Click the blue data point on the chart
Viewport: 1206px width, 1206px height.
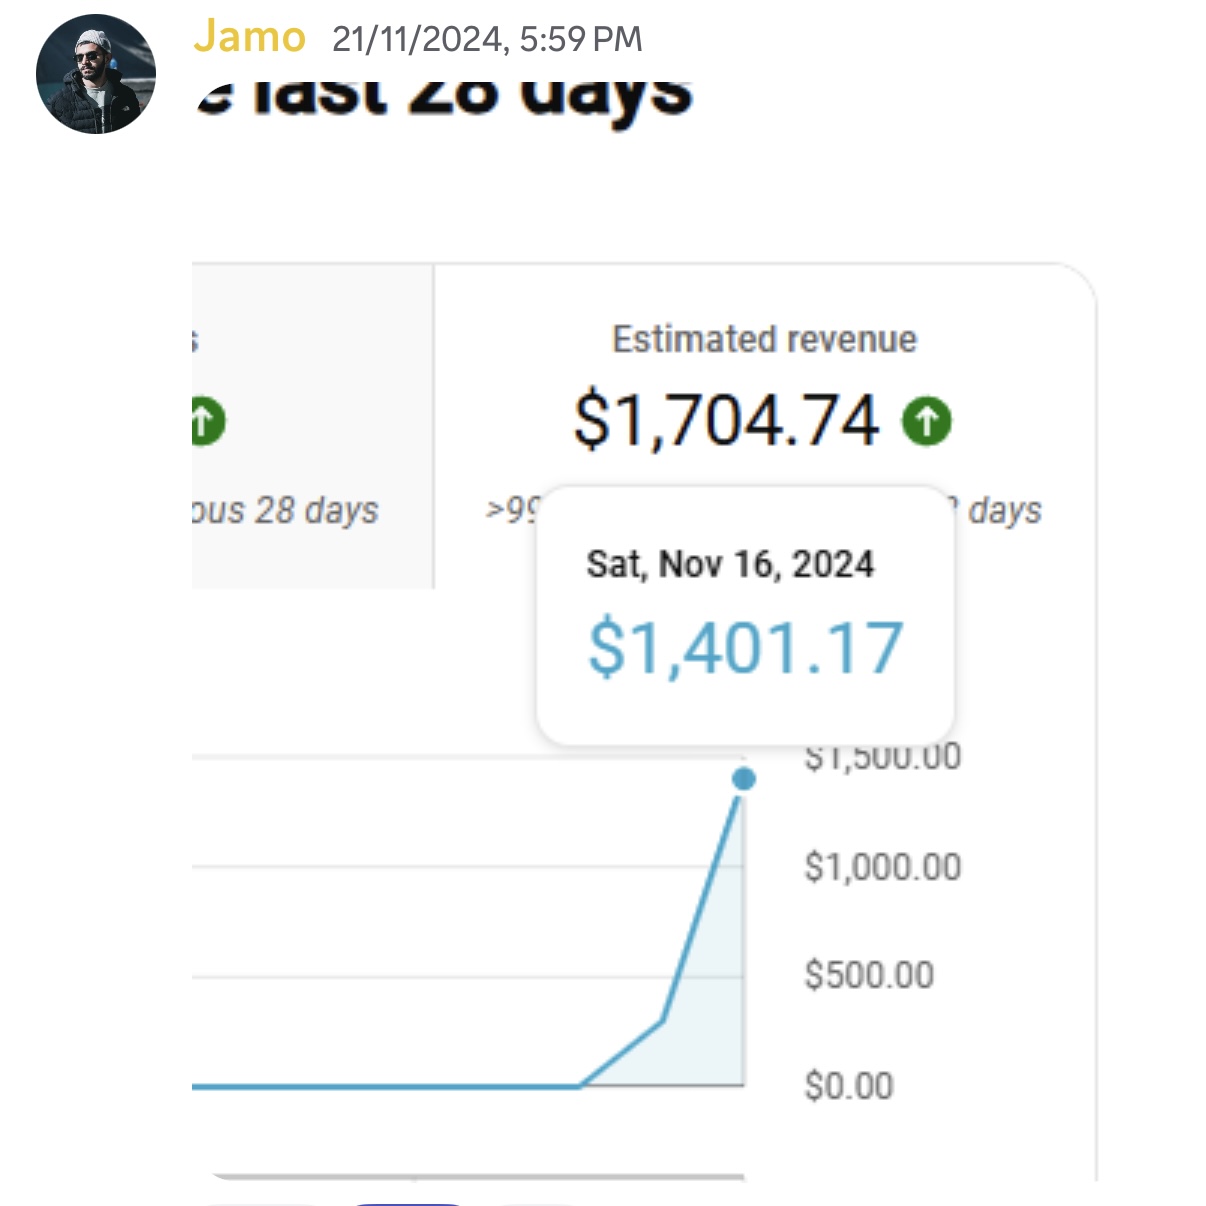pos(743,779)
